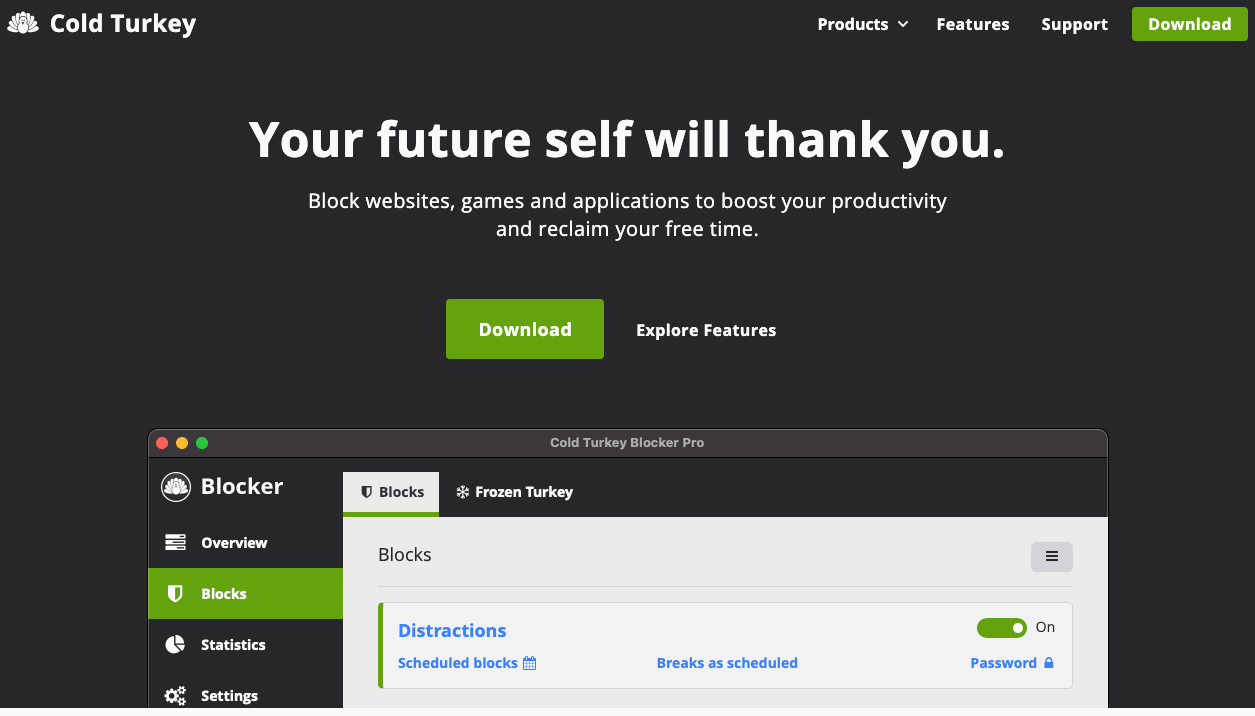Click the Blocks shield icon in sidebar
This screenshot has width=1255, height=716.
point(175,594)
